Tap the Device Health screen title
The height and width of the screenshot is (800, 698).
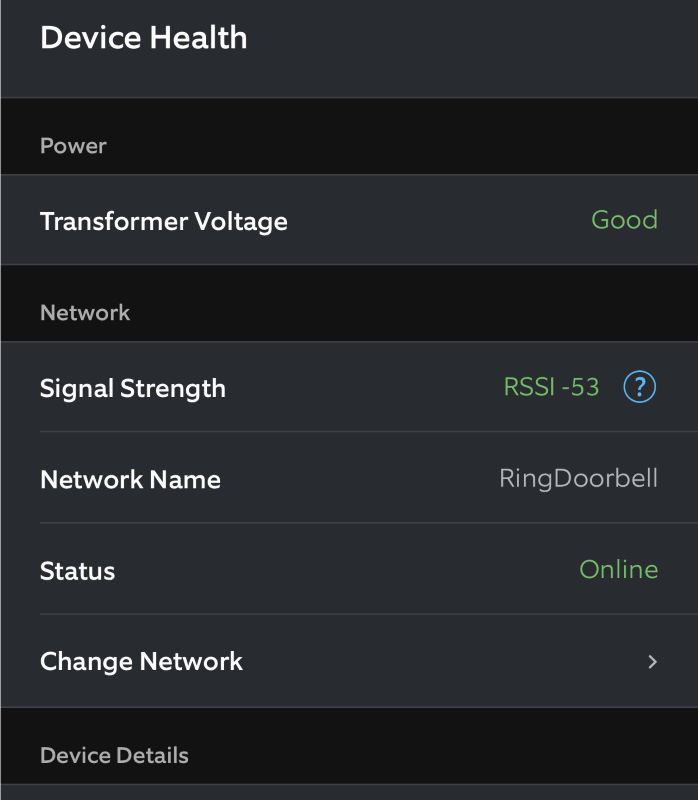(144, 38)
